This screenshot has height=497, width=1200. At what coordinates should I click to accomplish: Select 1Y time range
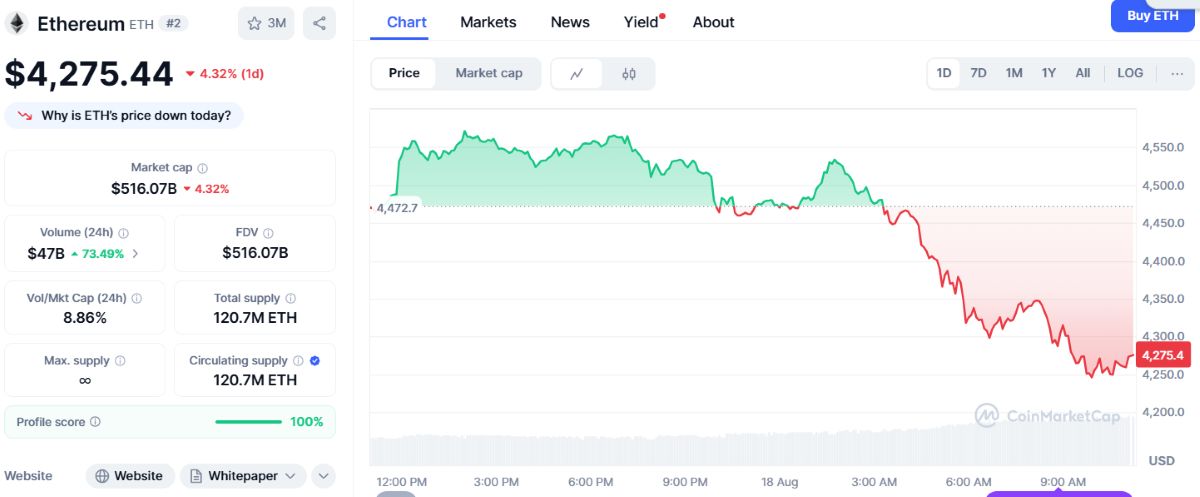pos(1049,73)
